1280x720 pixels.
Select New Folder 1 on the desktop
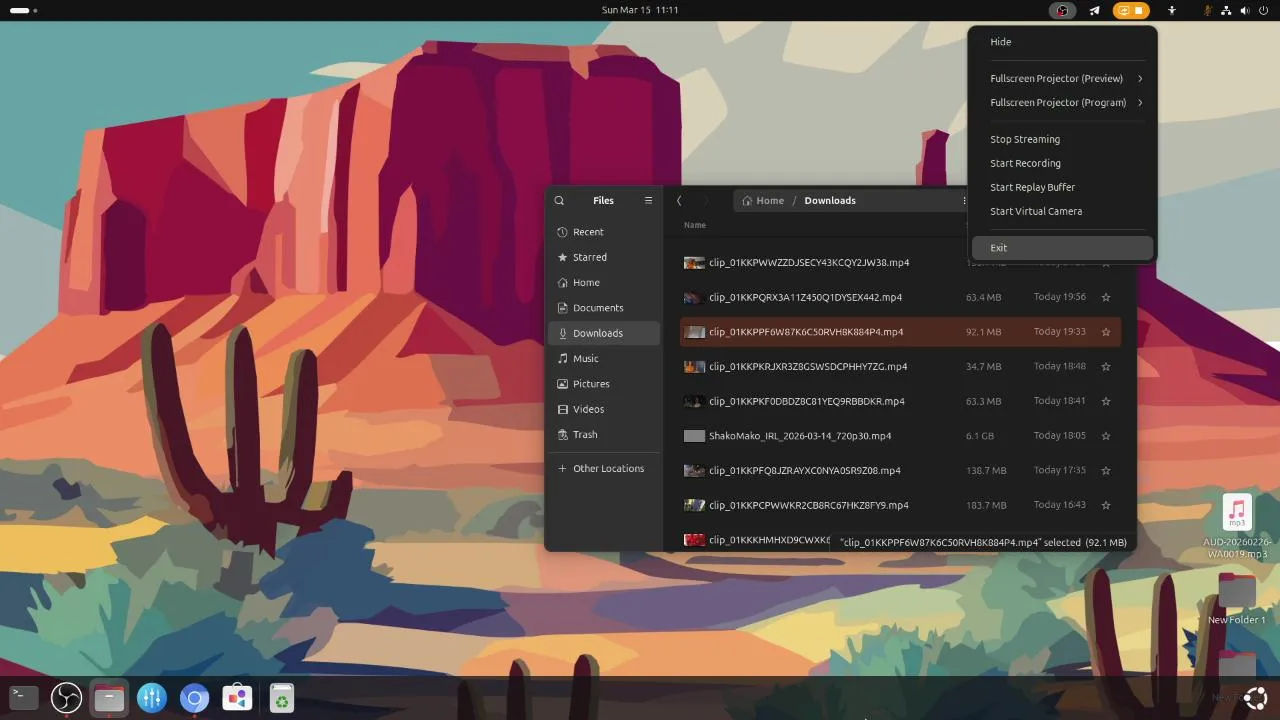point(1237,600)
